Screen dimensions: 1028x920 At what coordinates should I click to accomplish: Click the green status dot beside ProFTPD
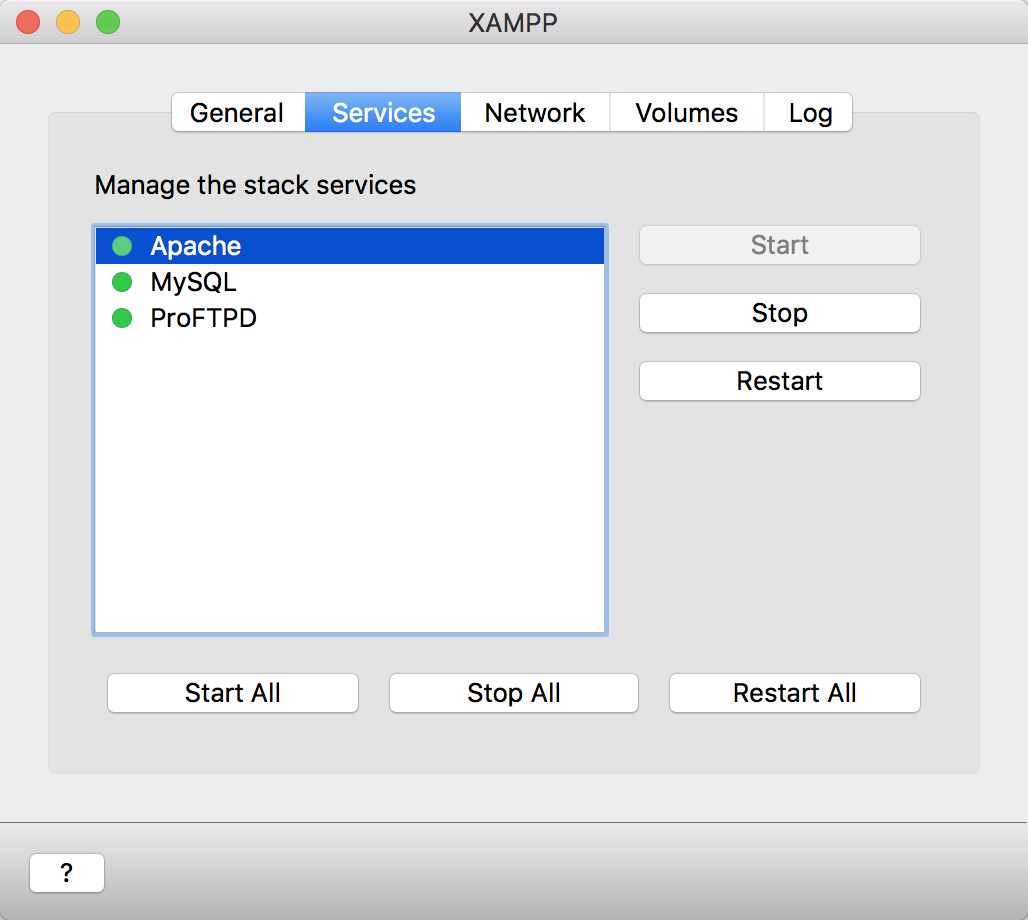[122, 318]
